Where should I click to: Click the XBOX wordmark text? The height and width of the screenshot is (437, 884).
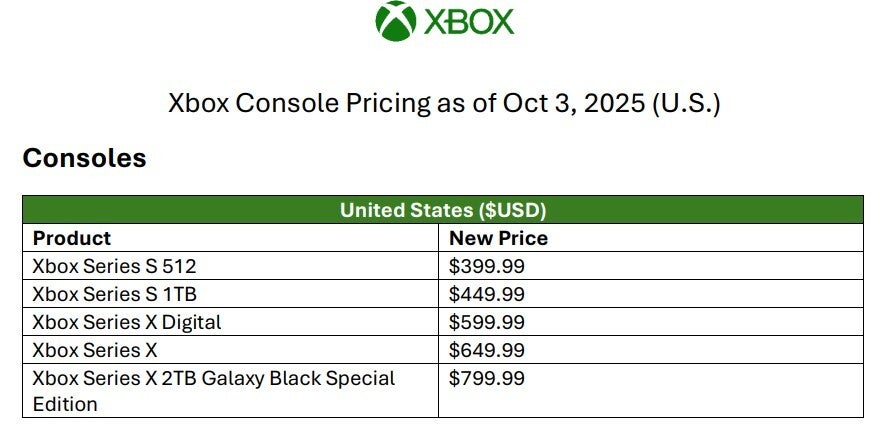coord(469,22)
